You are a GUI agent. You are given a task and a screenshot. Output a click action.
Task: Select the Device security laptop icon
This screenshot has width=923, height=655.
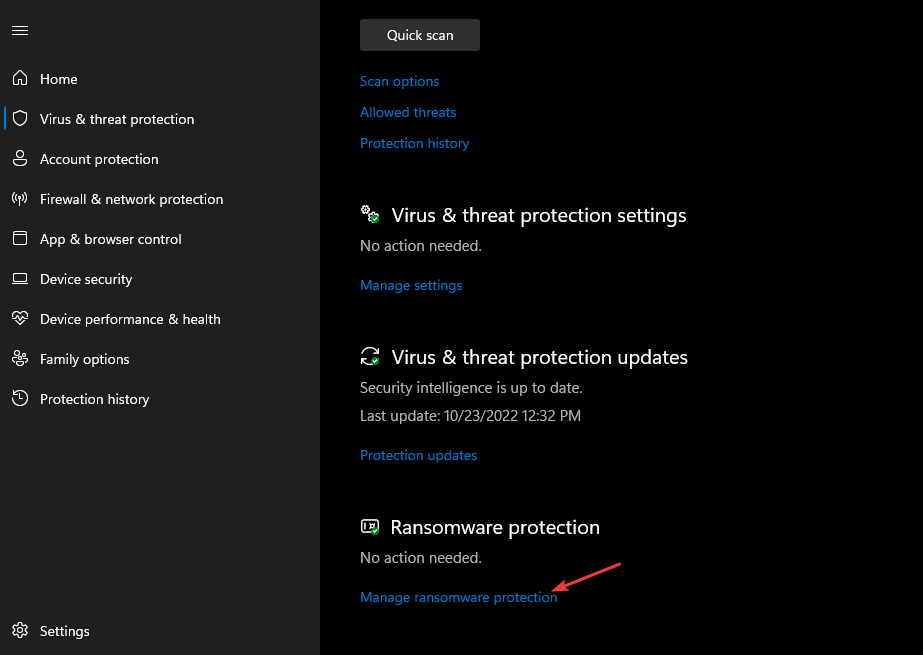coord(20,278)
